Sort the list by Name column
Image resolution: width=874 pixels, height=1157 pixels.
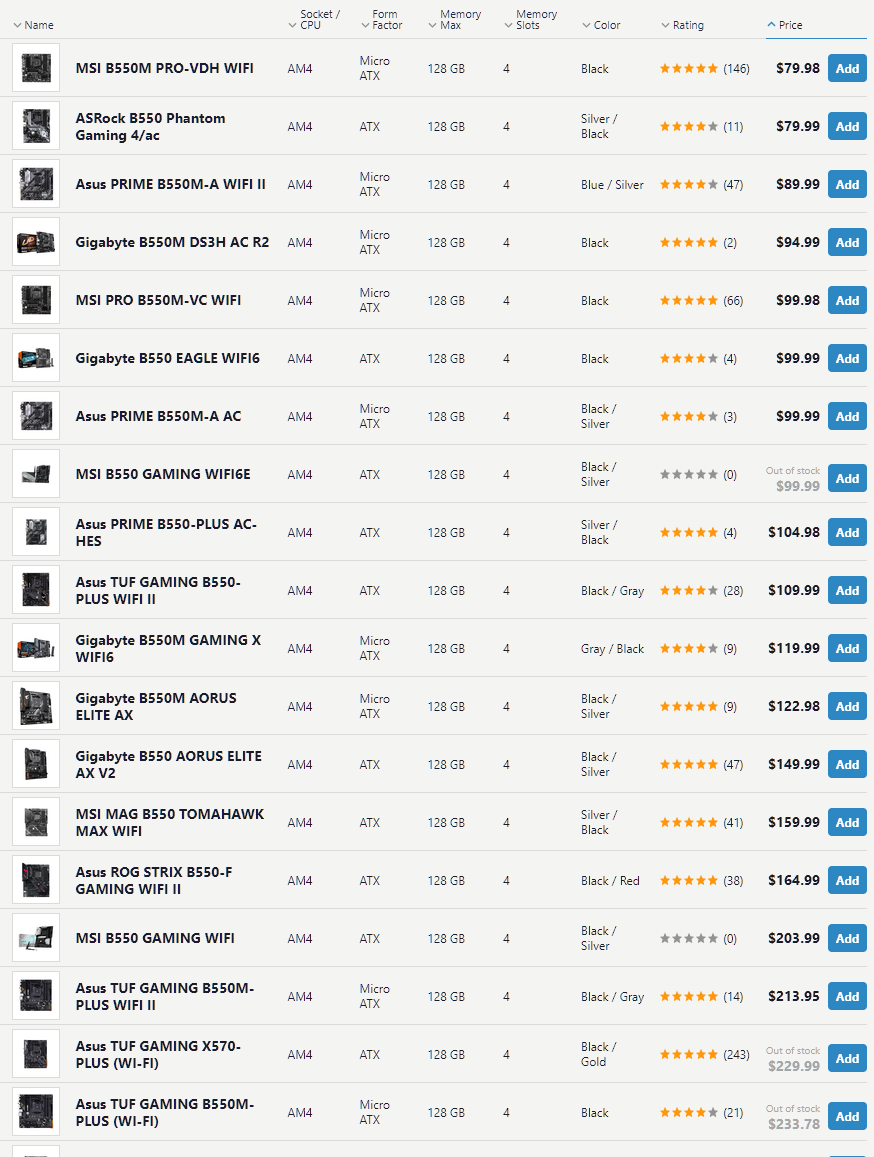[x=33, y=25]
